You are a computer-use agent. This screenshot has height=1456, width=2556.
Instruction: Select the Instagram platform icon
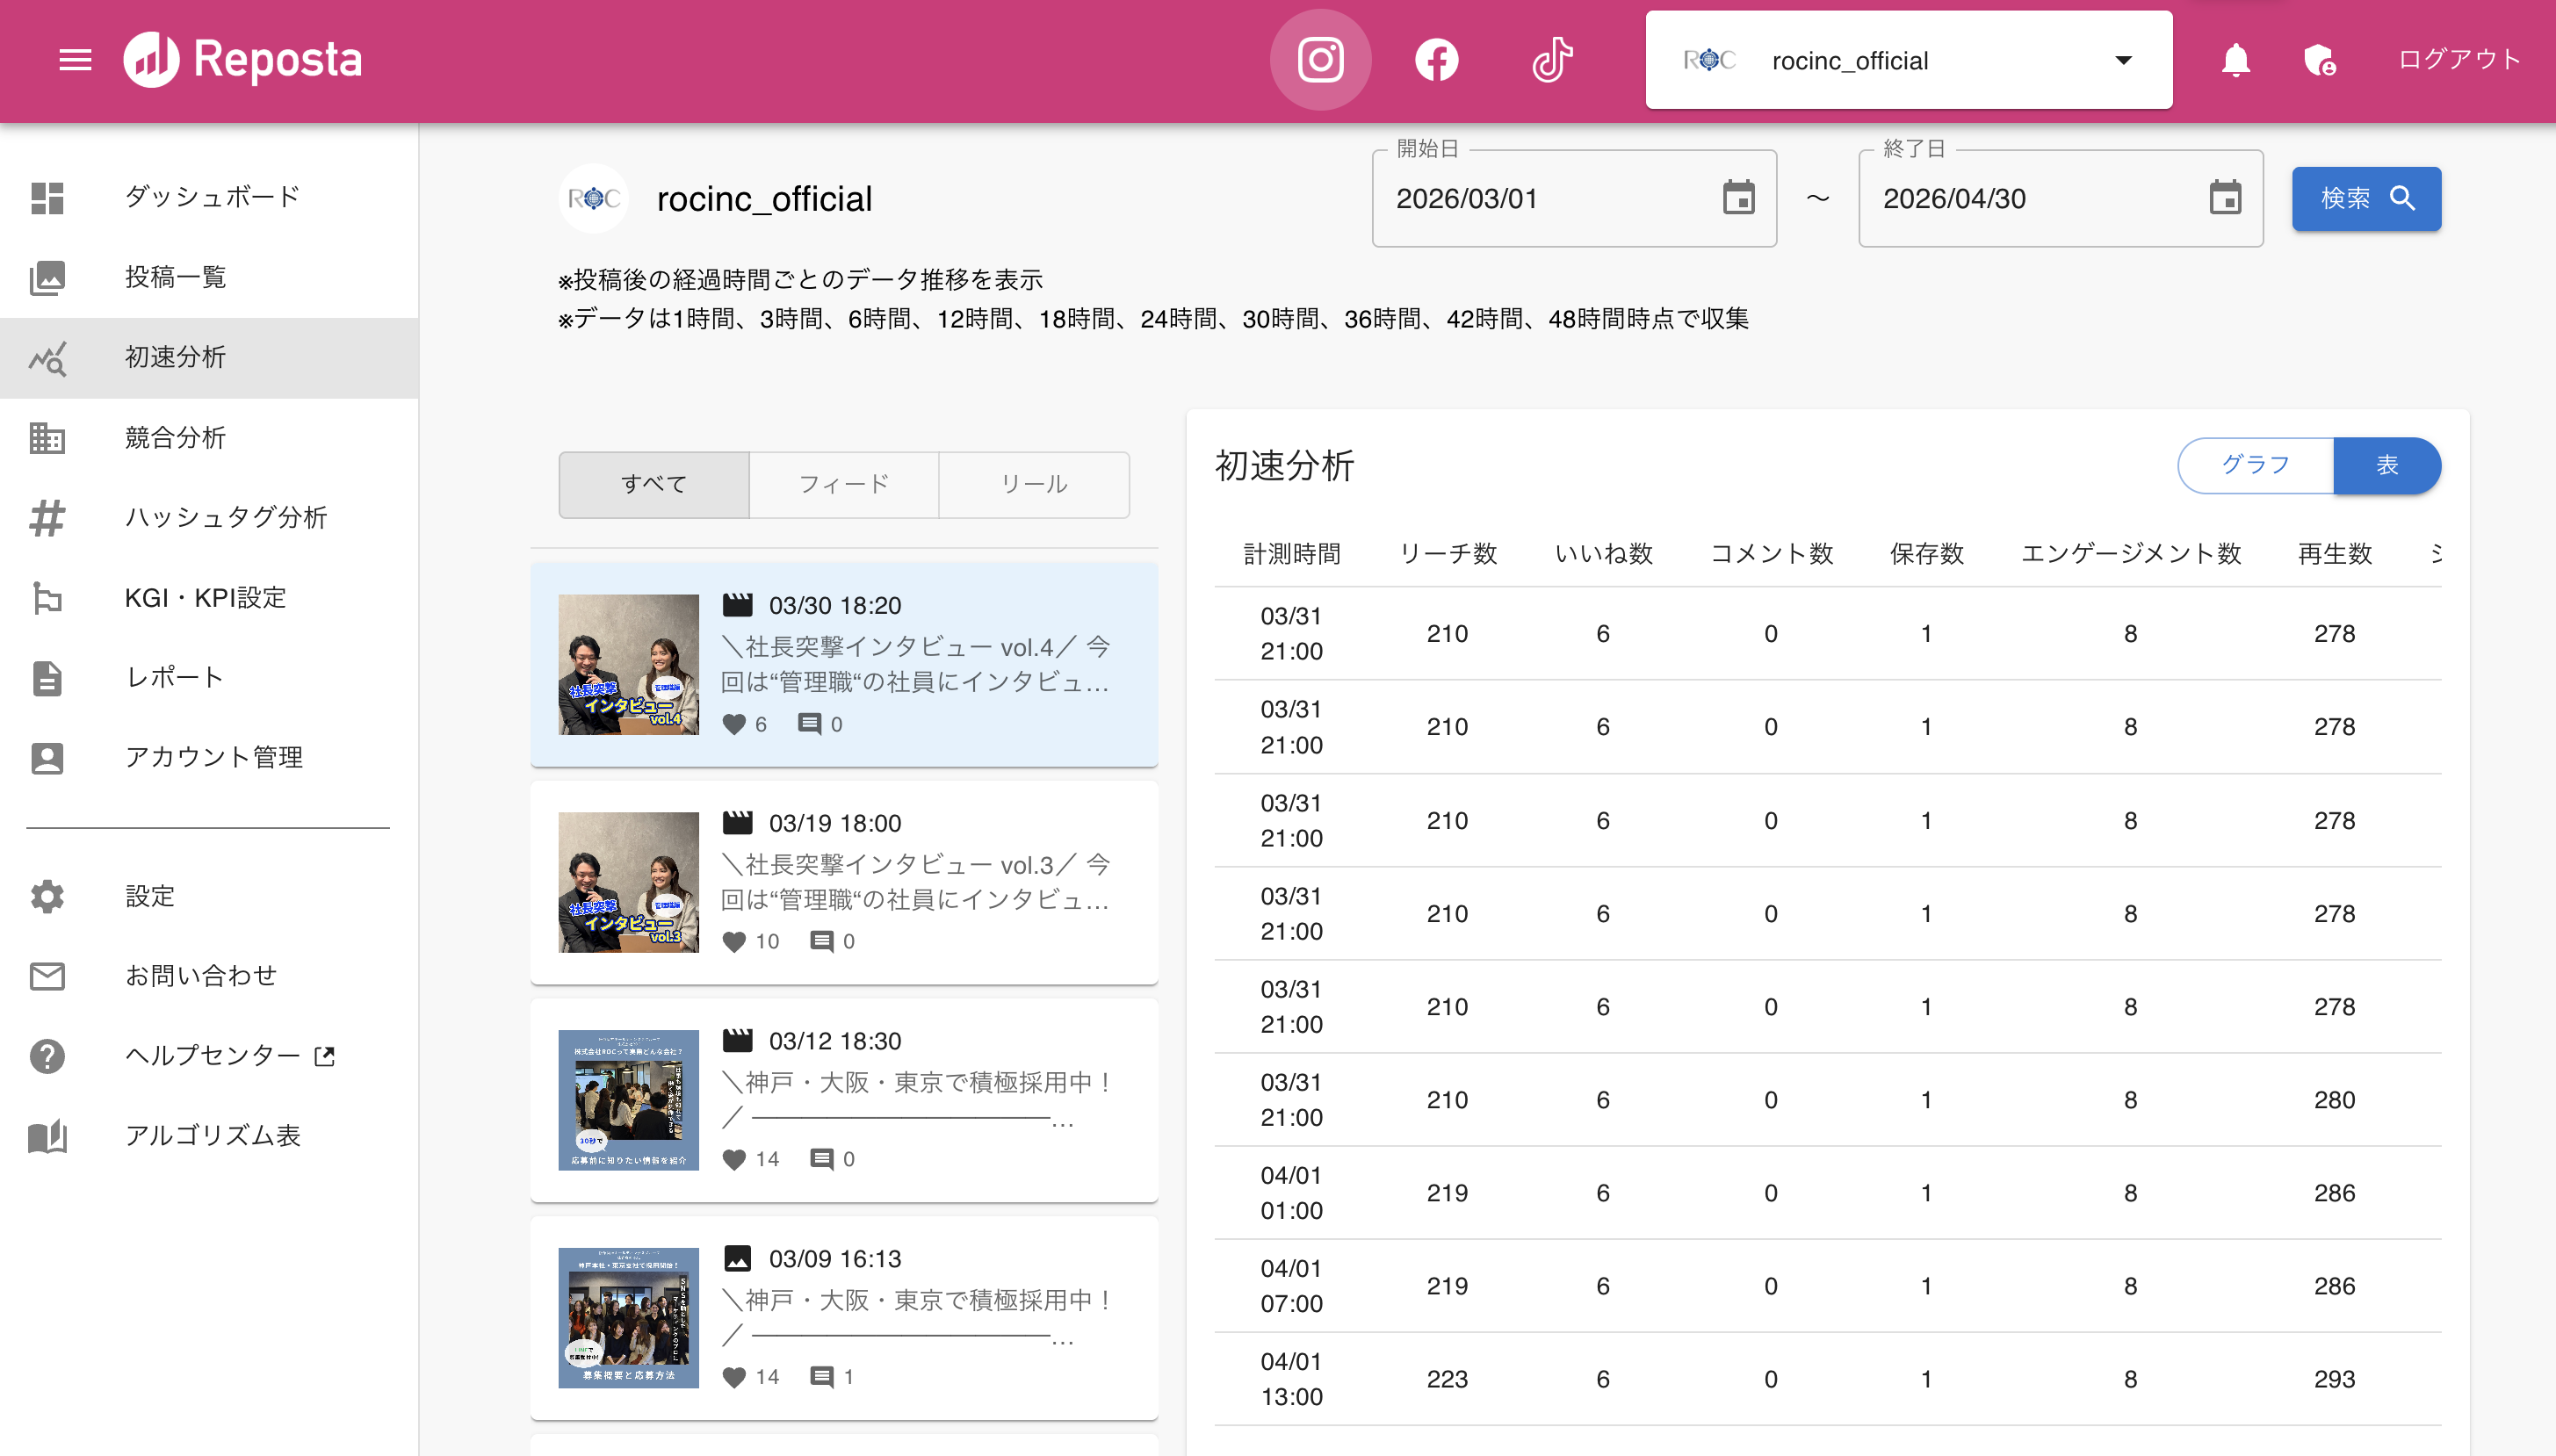point(1320,60)
